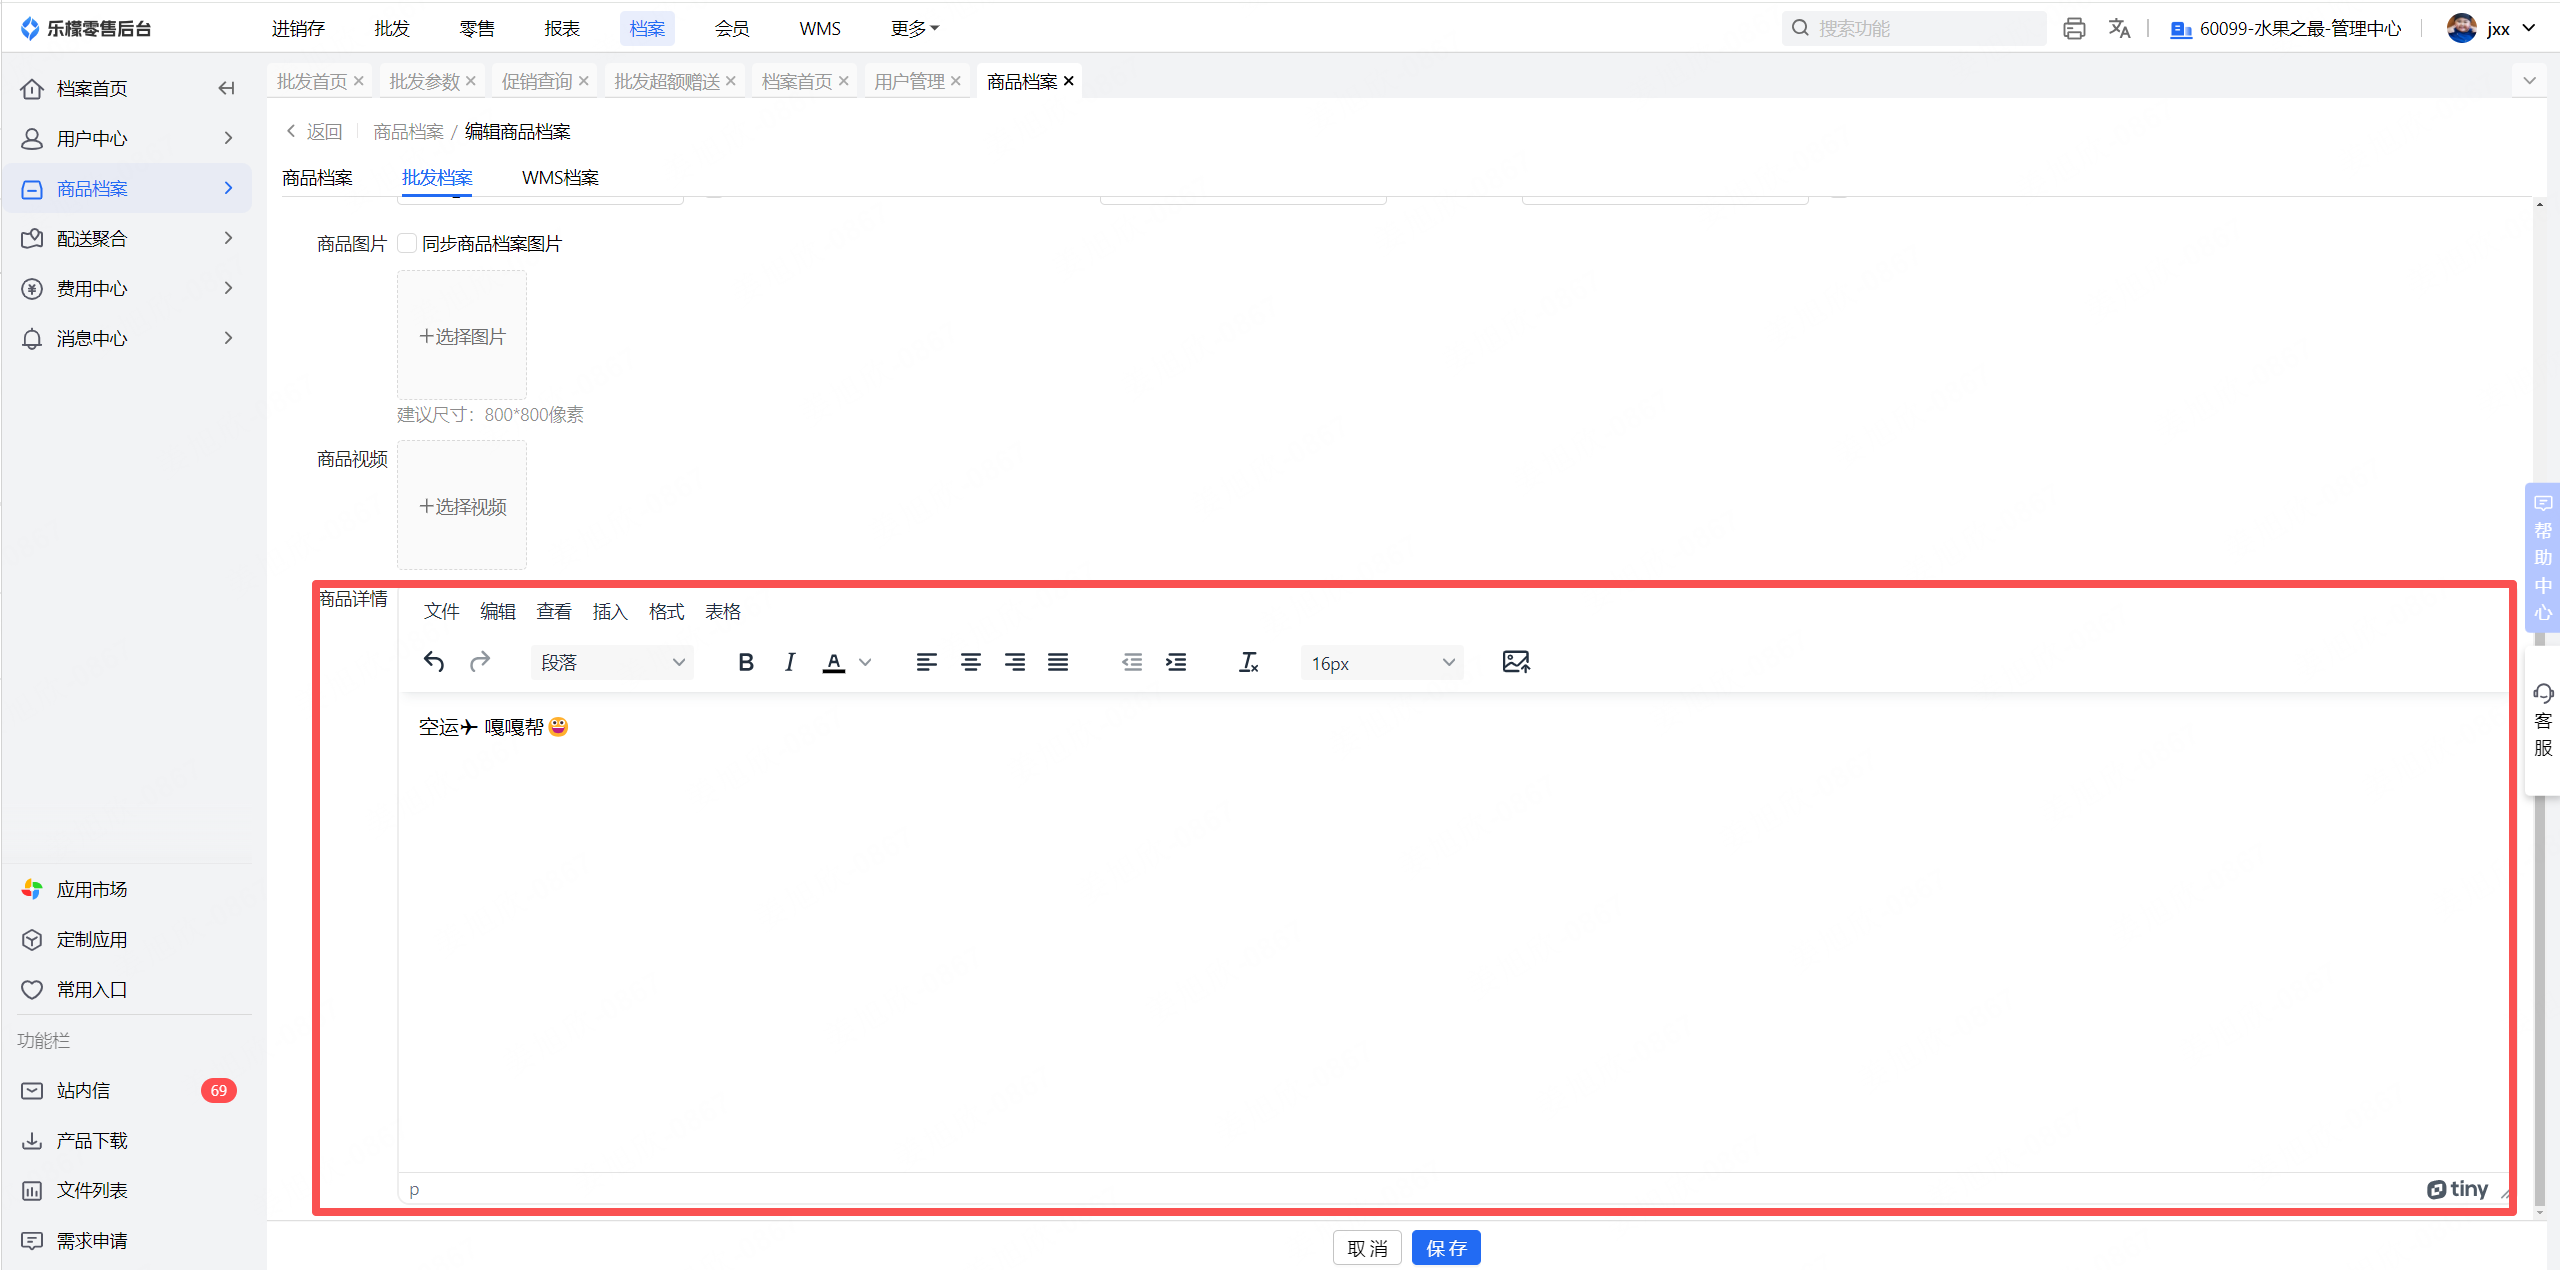
Task: Click the translate language icon
Action: pos(2119,28)
